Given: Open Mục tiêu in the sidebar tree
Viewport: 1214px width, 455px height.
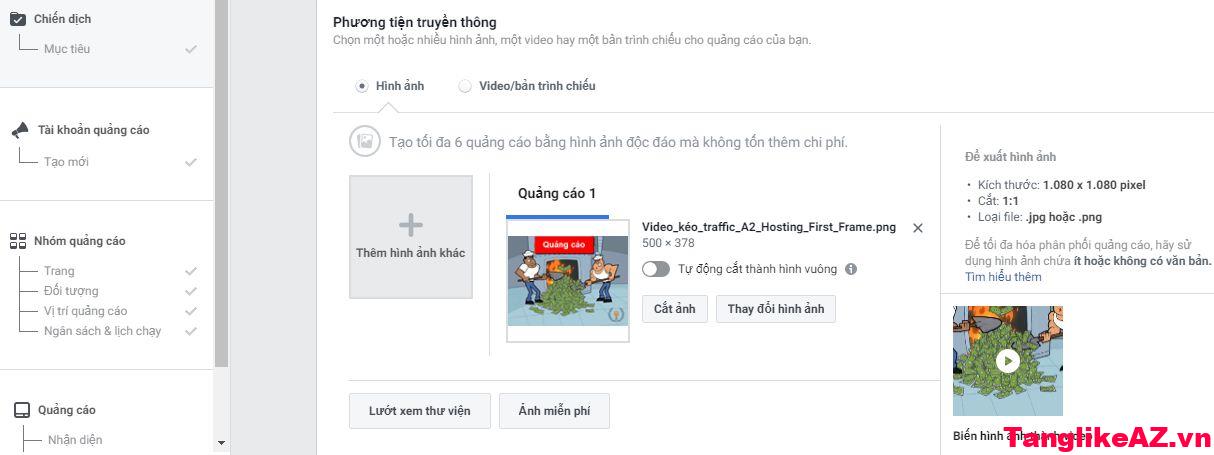Looking at the screenshot, I should [67, 49].
